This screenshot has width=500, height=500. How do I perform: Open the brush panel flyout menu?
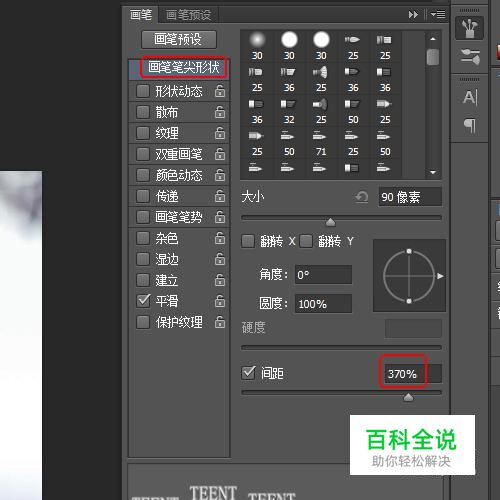438,14
